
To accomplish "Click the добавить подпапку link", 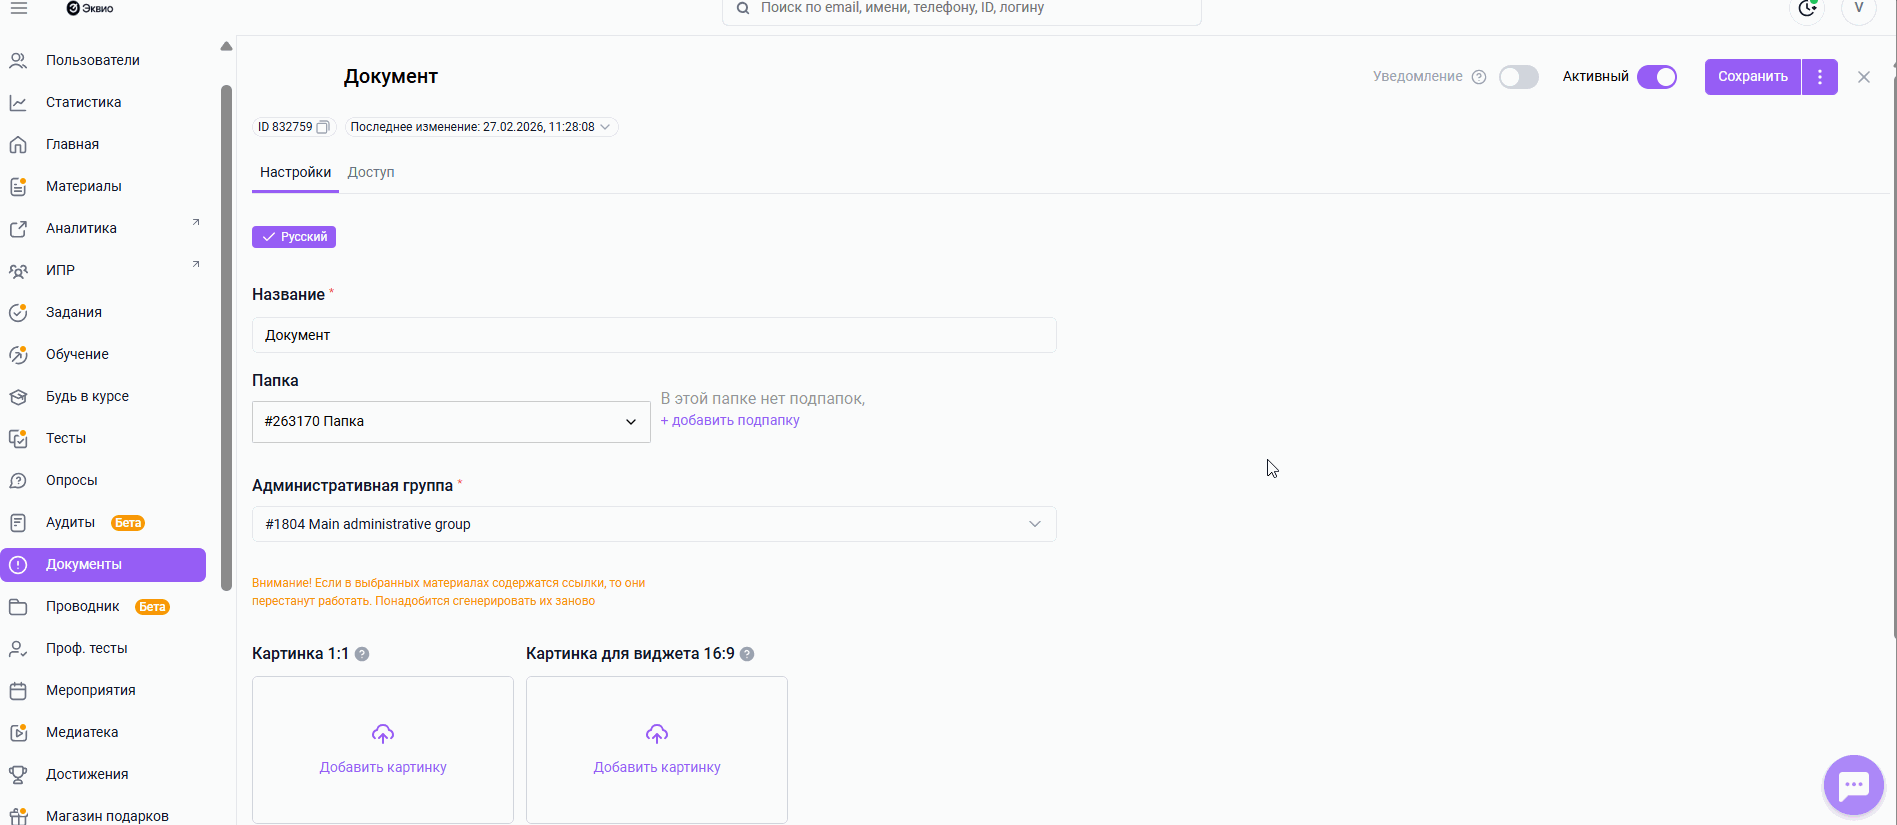I will 730,420.
